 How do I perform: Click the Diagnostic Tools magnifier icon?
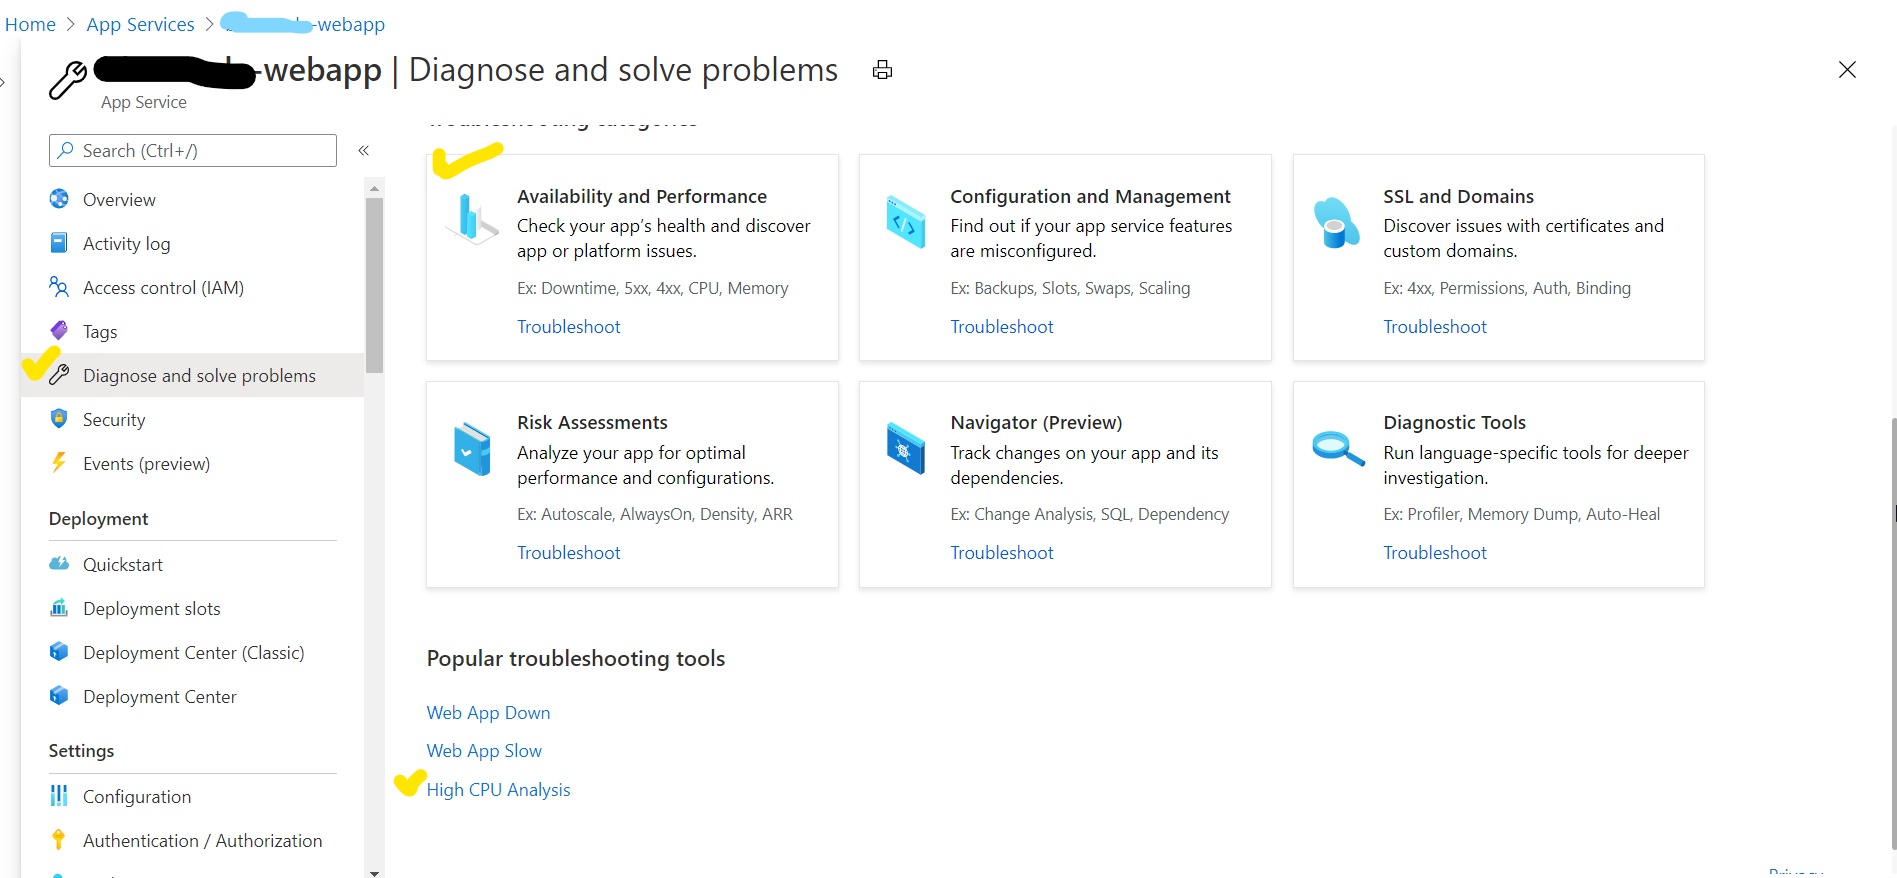tap(1338, 448)
